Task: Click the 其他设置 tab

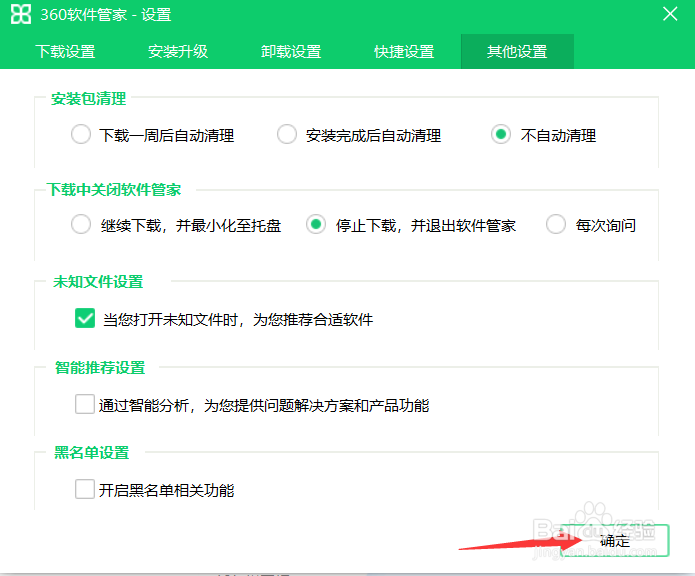Action: 517,52
